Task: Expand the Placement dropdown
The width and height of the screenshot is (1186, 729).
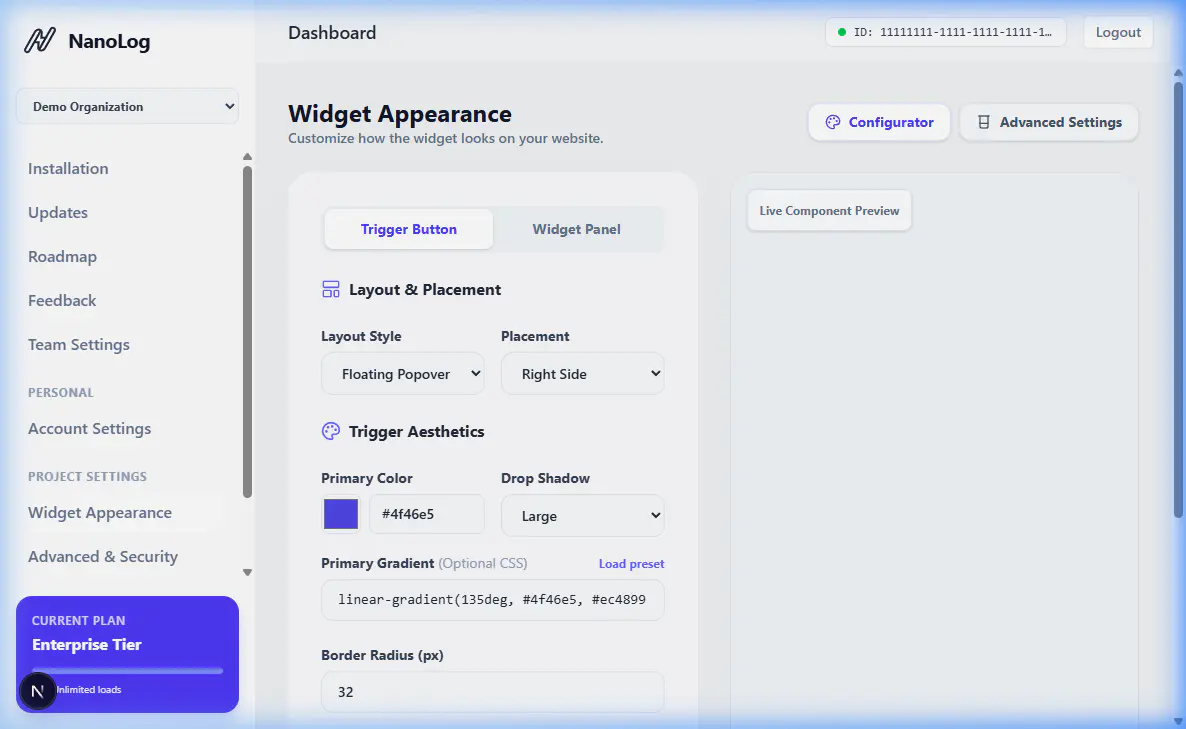Action: pyautogui.click(x=582, y=374)
